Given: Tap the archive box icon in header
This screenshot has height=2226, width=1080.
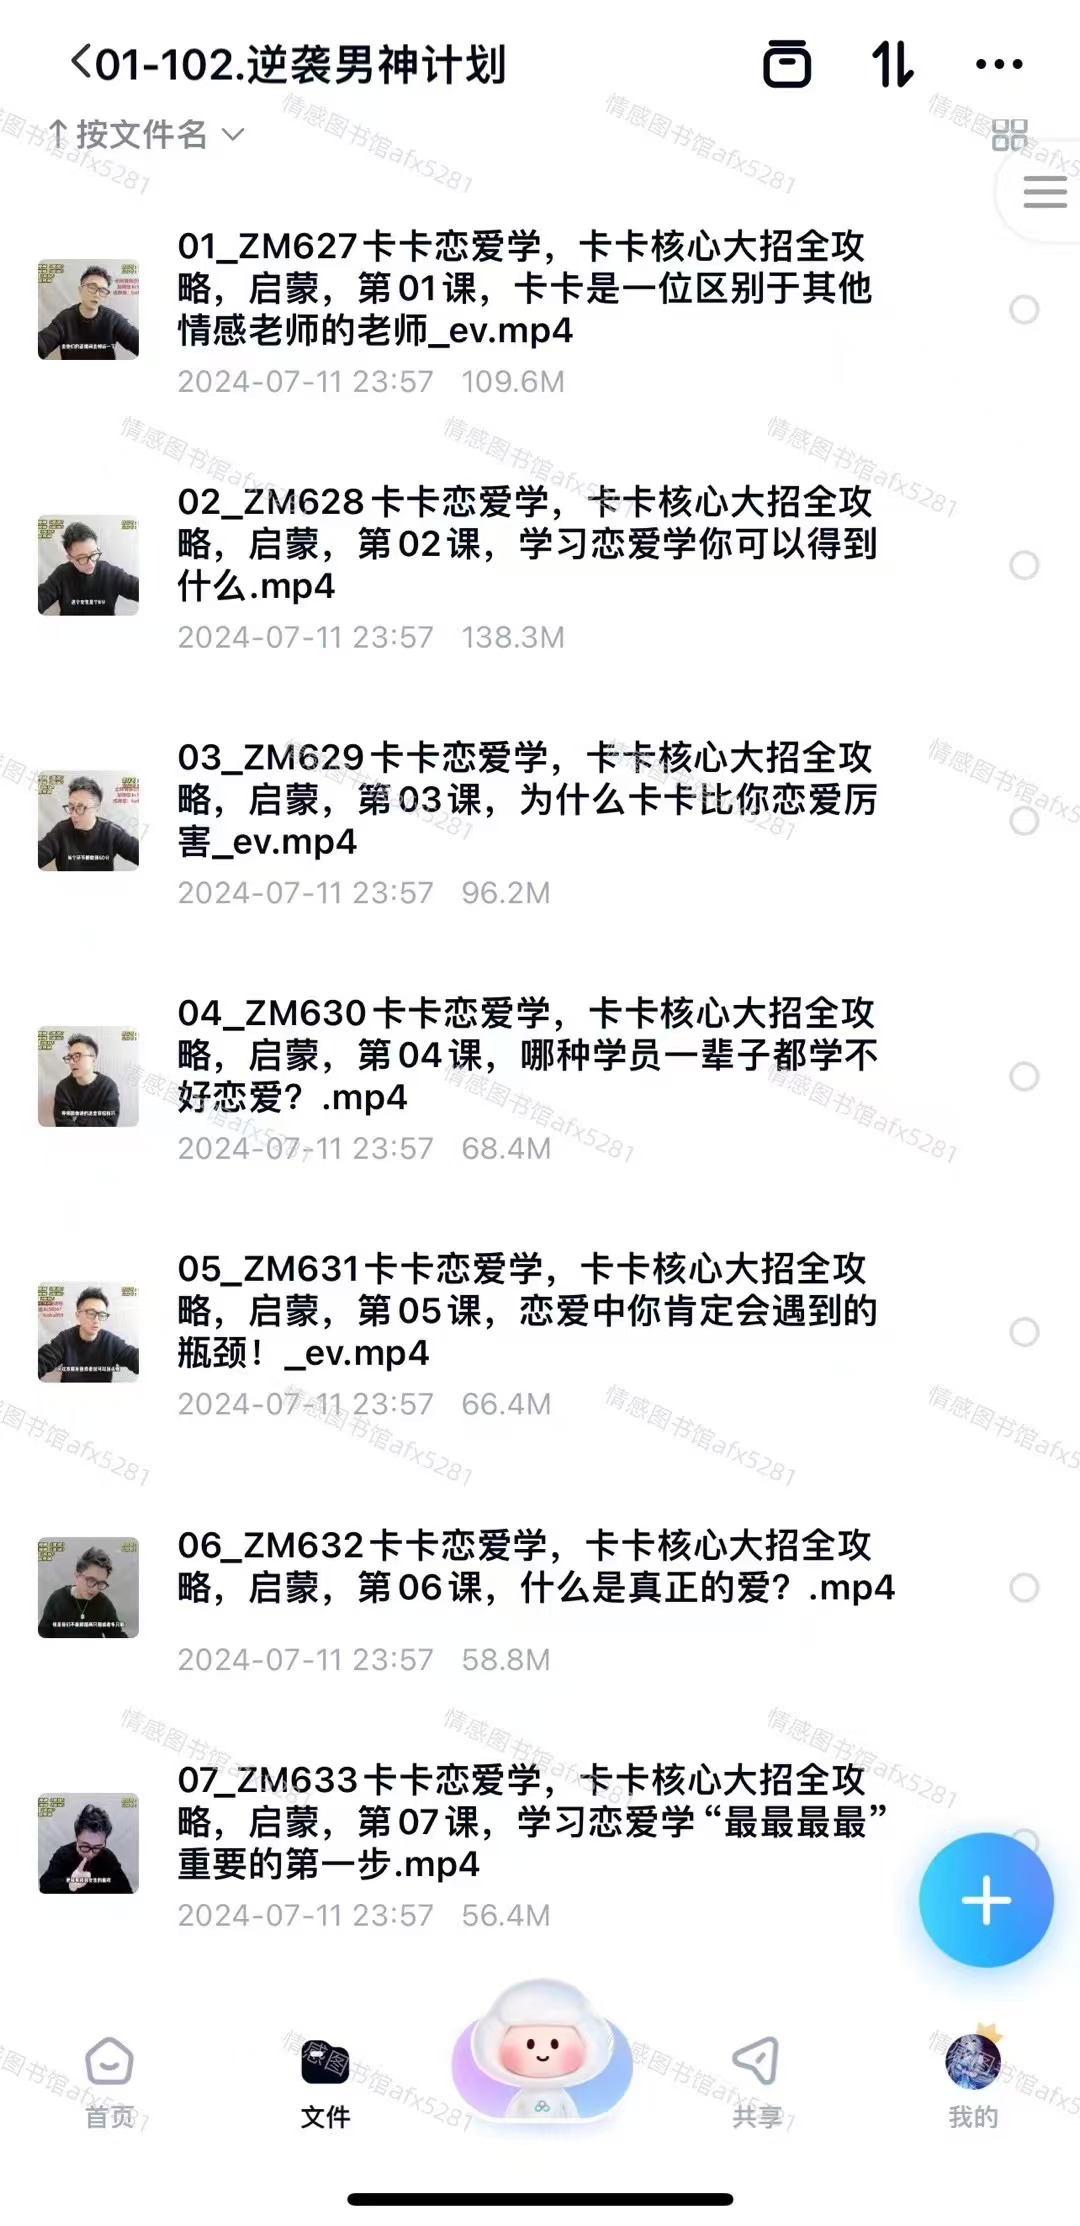Looking at the screenshot, I should pyautogui.click(x=787, y=64).
